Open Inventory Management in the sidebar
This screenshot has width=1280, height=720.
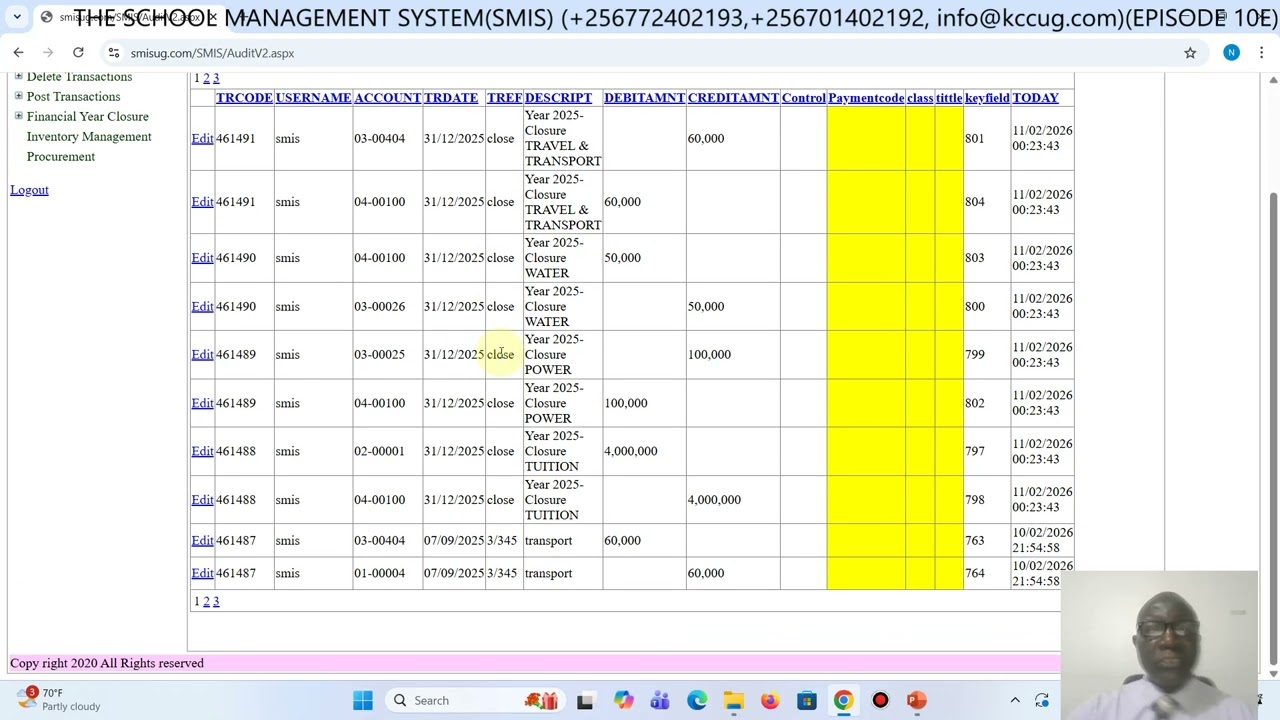[x=89, y=137]
